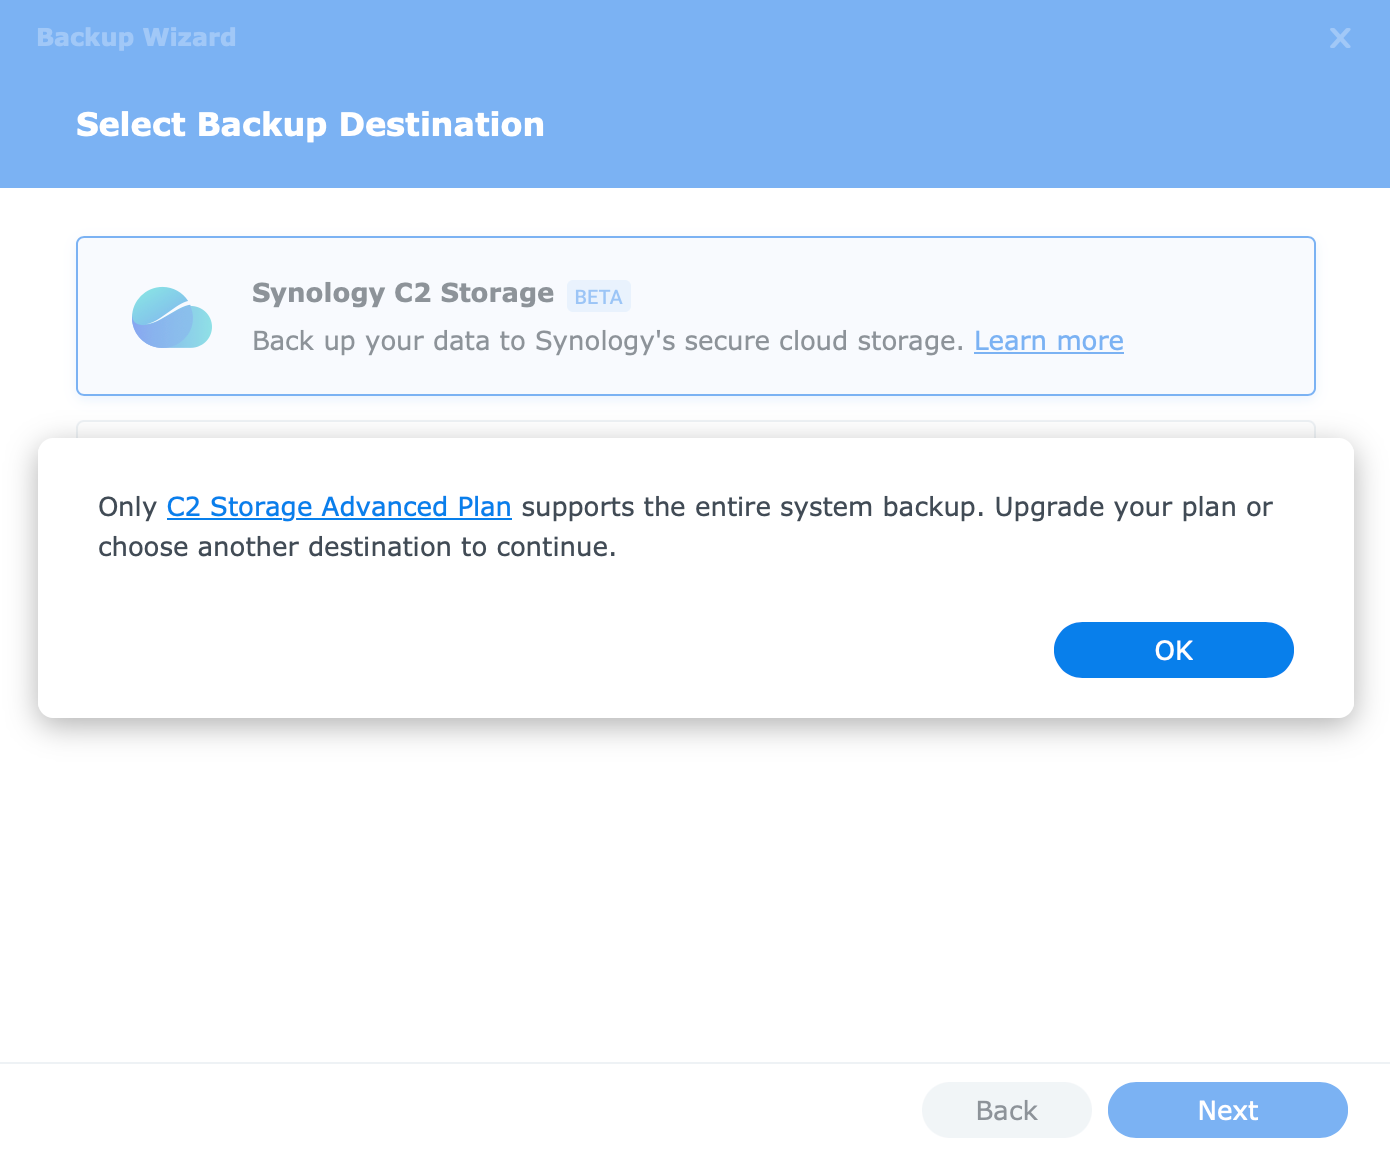Click the 'Back up your data' description
The width and height of the screenshot is (1390, 1154).
click(608, 341)
